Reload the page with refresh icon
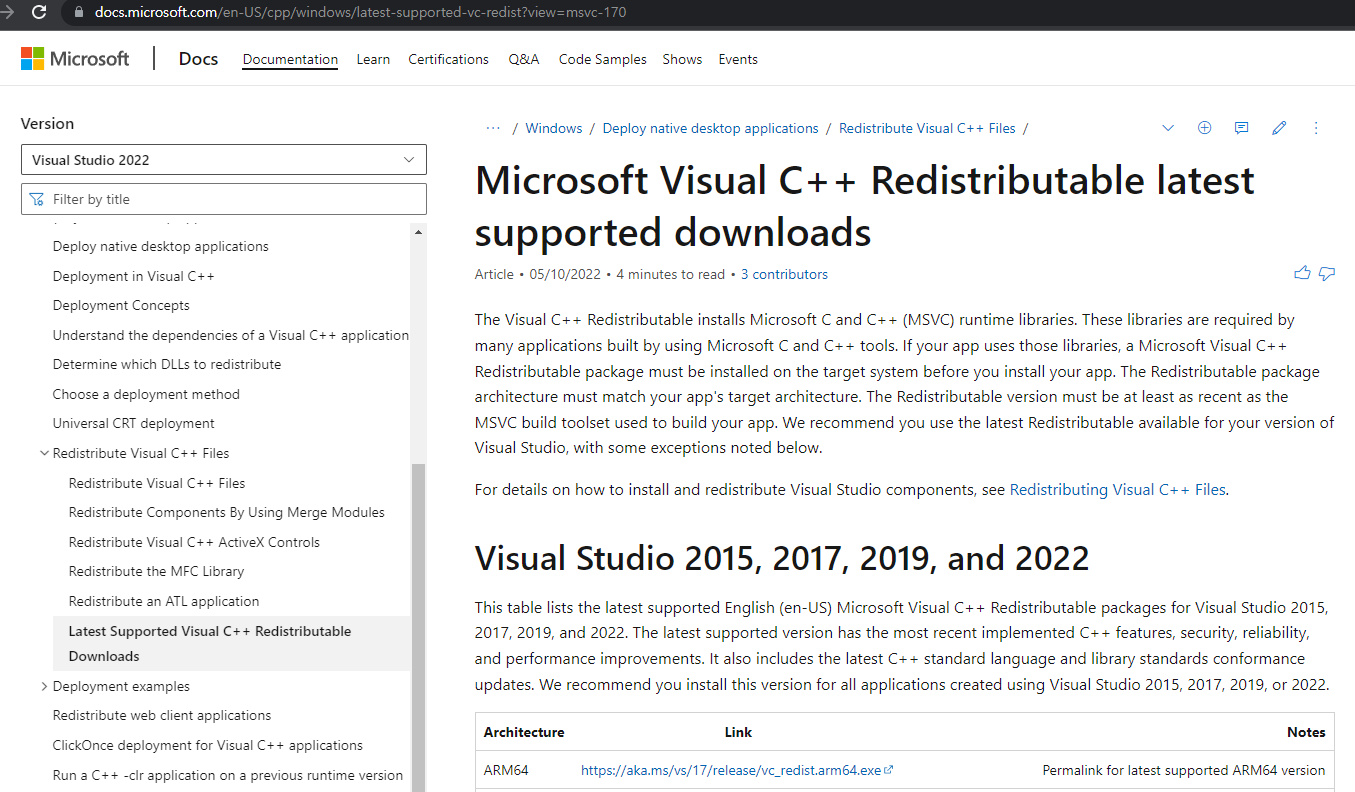This screenshot has width=1355, height=792. (x=39, y=13)
